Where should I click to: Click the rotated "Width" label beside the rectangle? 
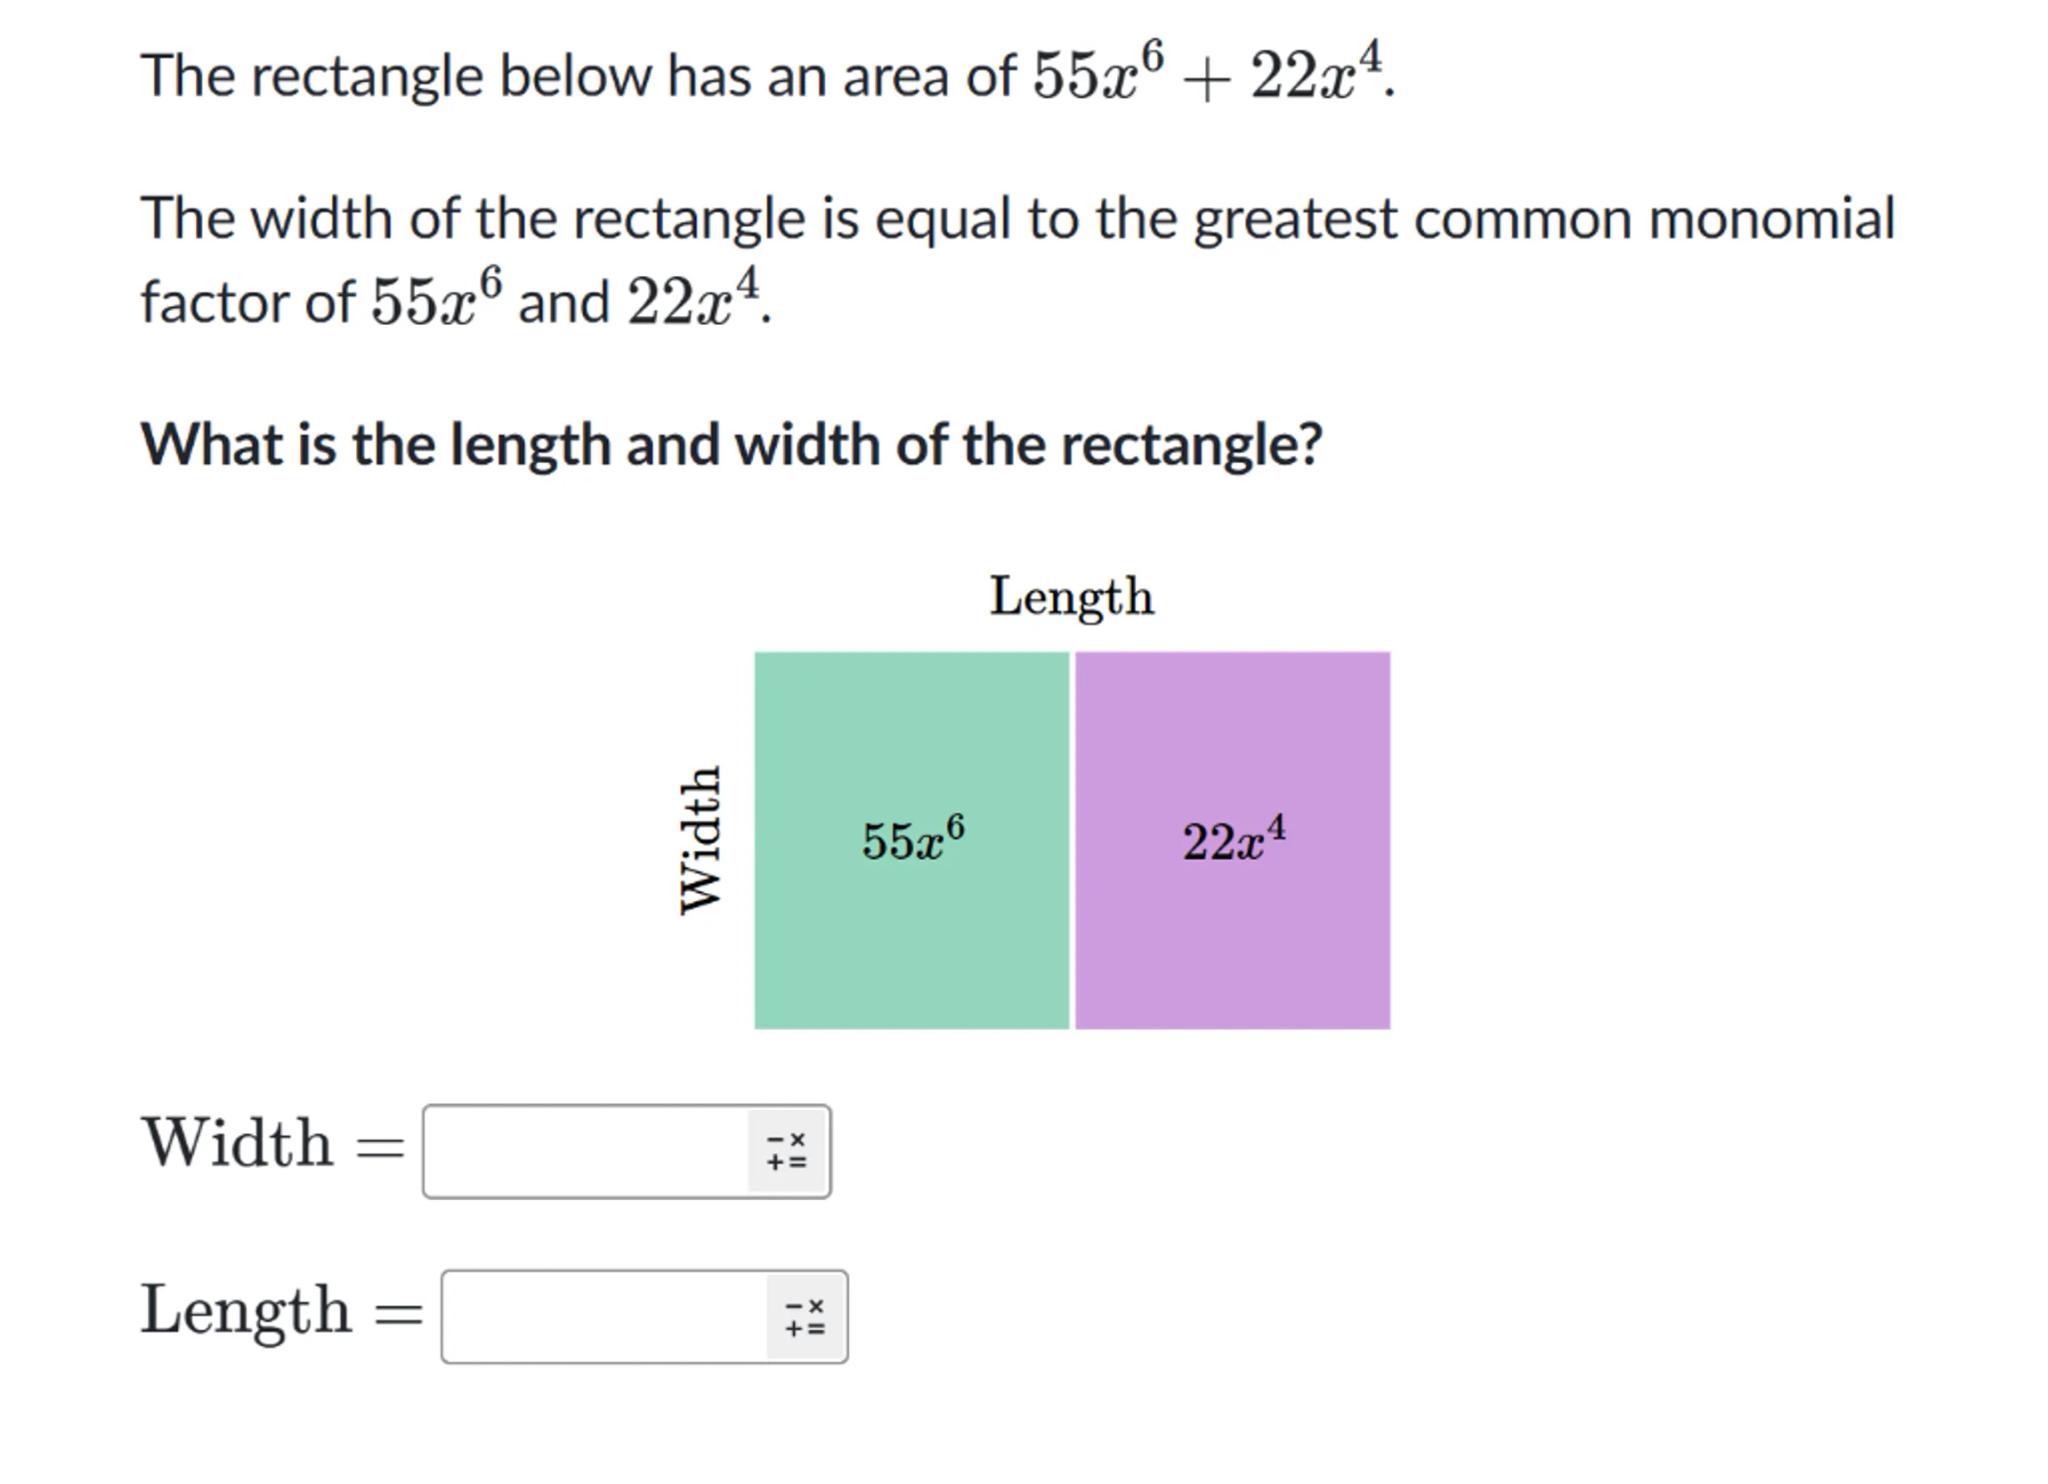point(700,839)
